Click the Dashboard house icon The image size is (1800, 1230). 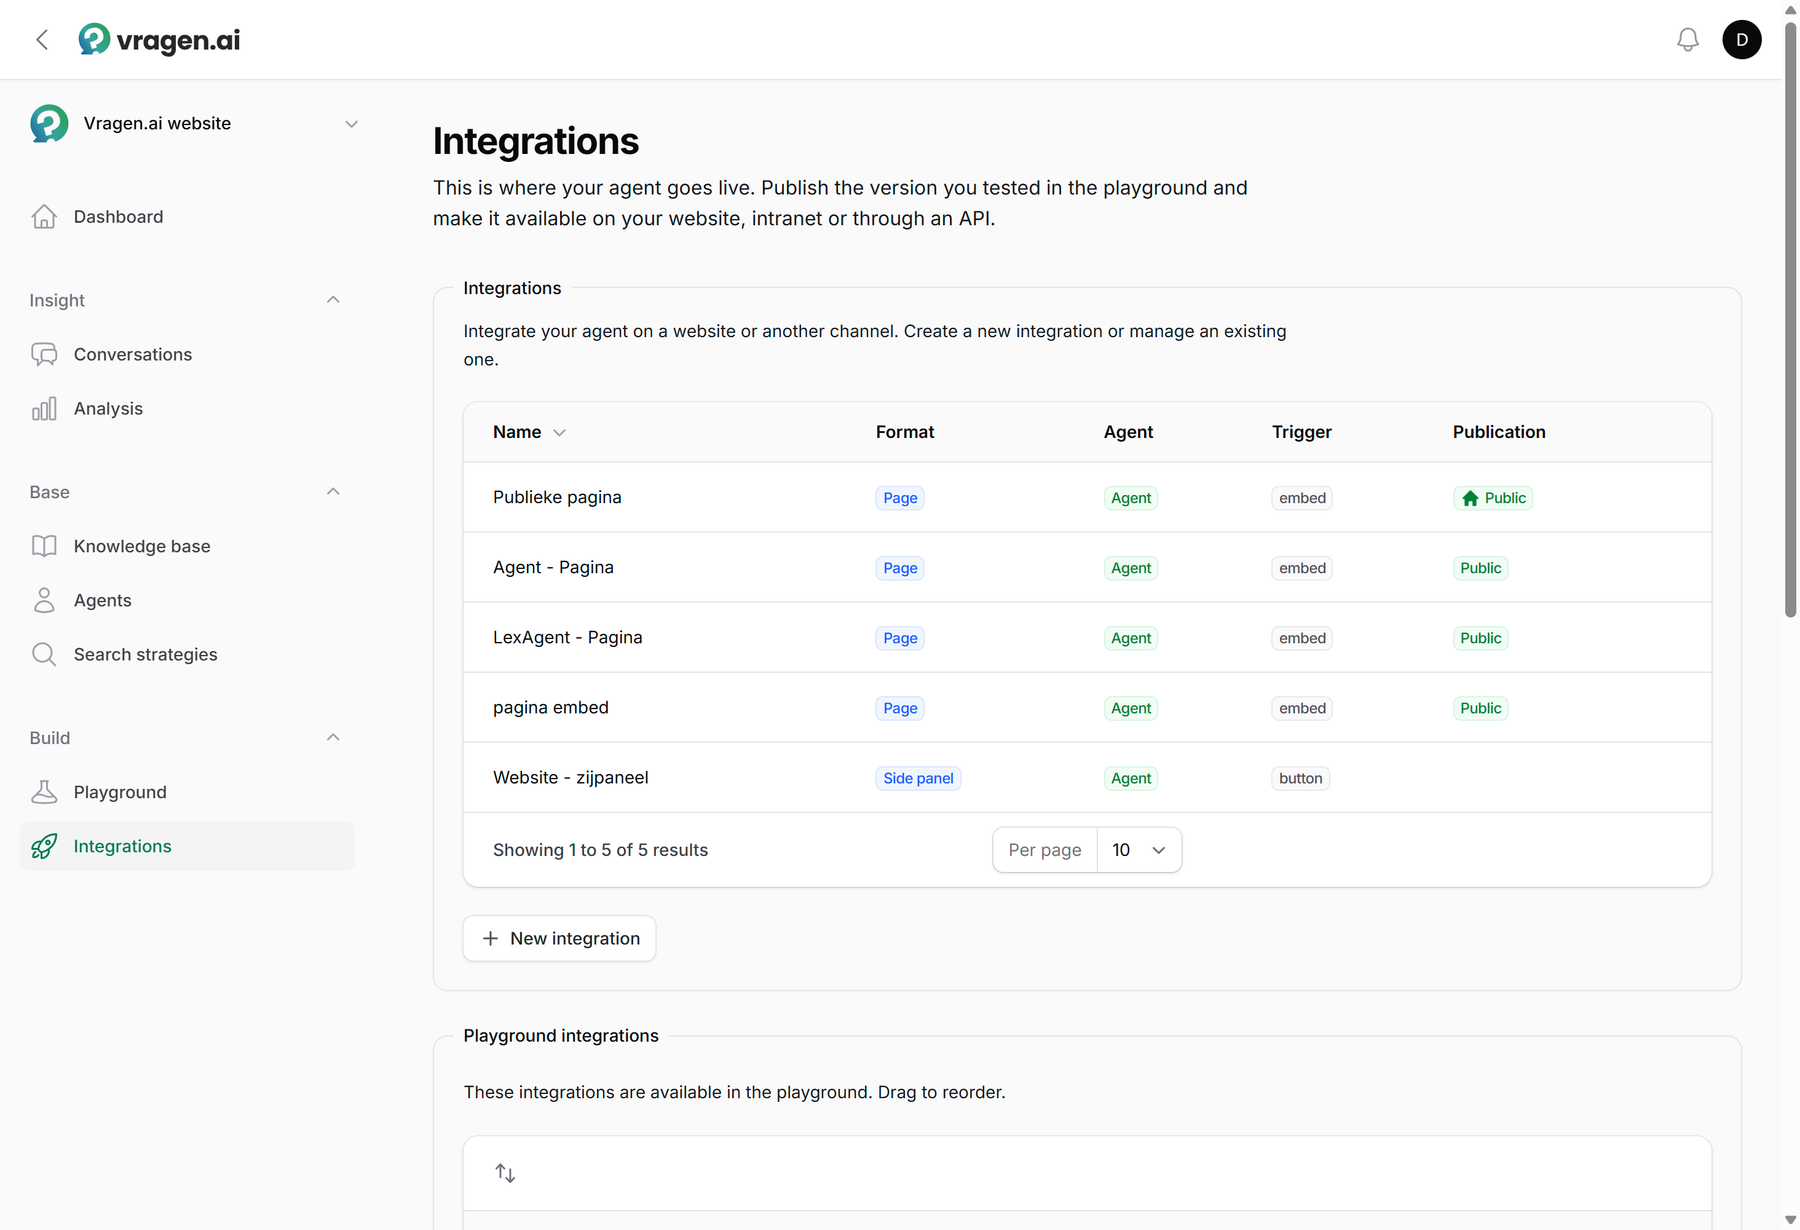[x=44, y=217]
